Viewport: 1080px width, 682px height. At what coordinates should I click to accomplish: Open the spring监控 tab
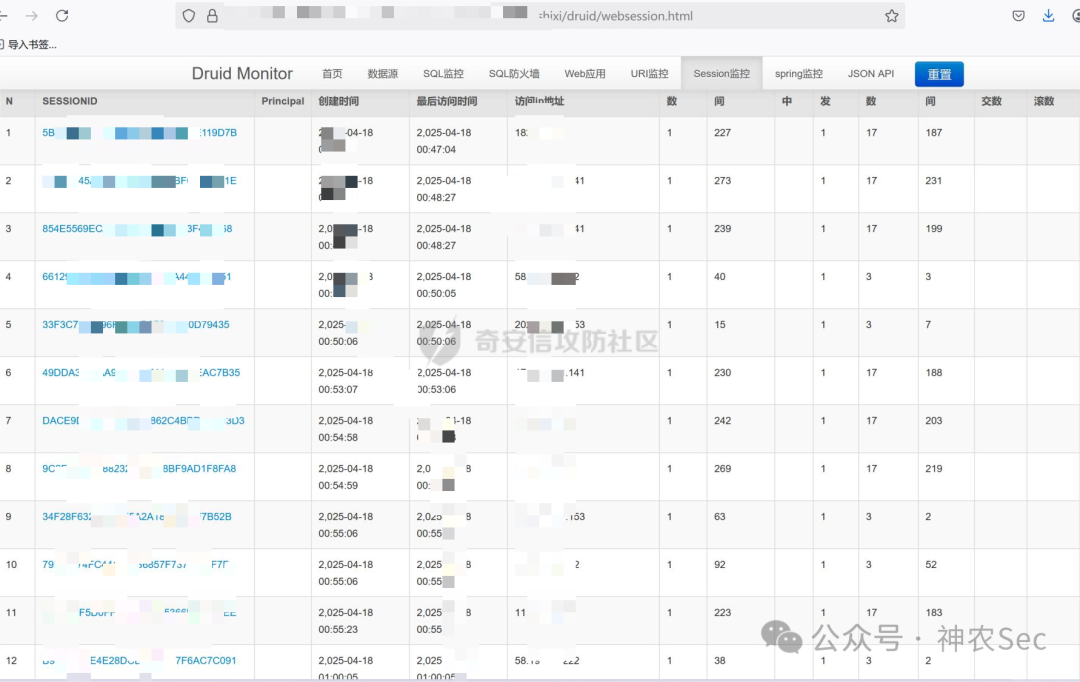pos(799,74)
